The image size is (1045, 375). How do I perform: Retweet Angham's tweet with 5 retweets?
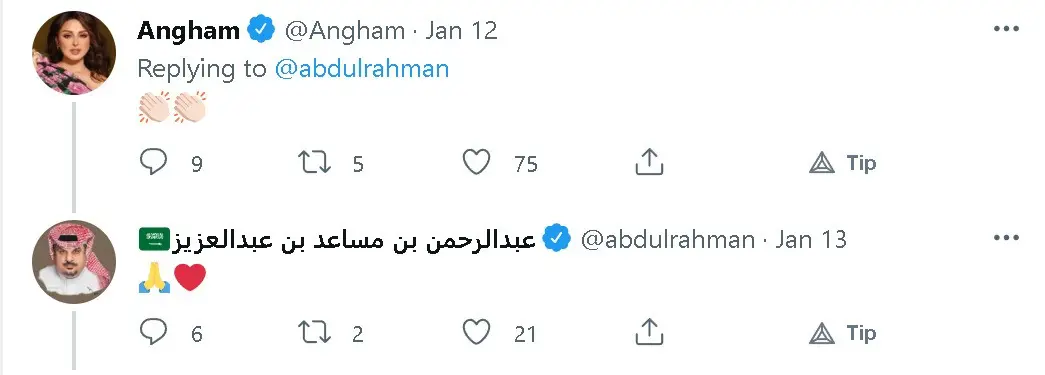[315, 163]
